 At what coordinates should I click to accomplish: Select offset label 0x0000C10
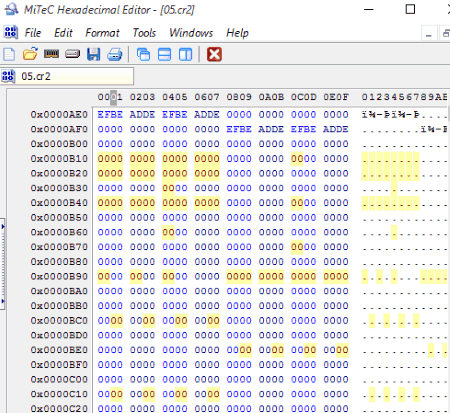click(59, 394)
